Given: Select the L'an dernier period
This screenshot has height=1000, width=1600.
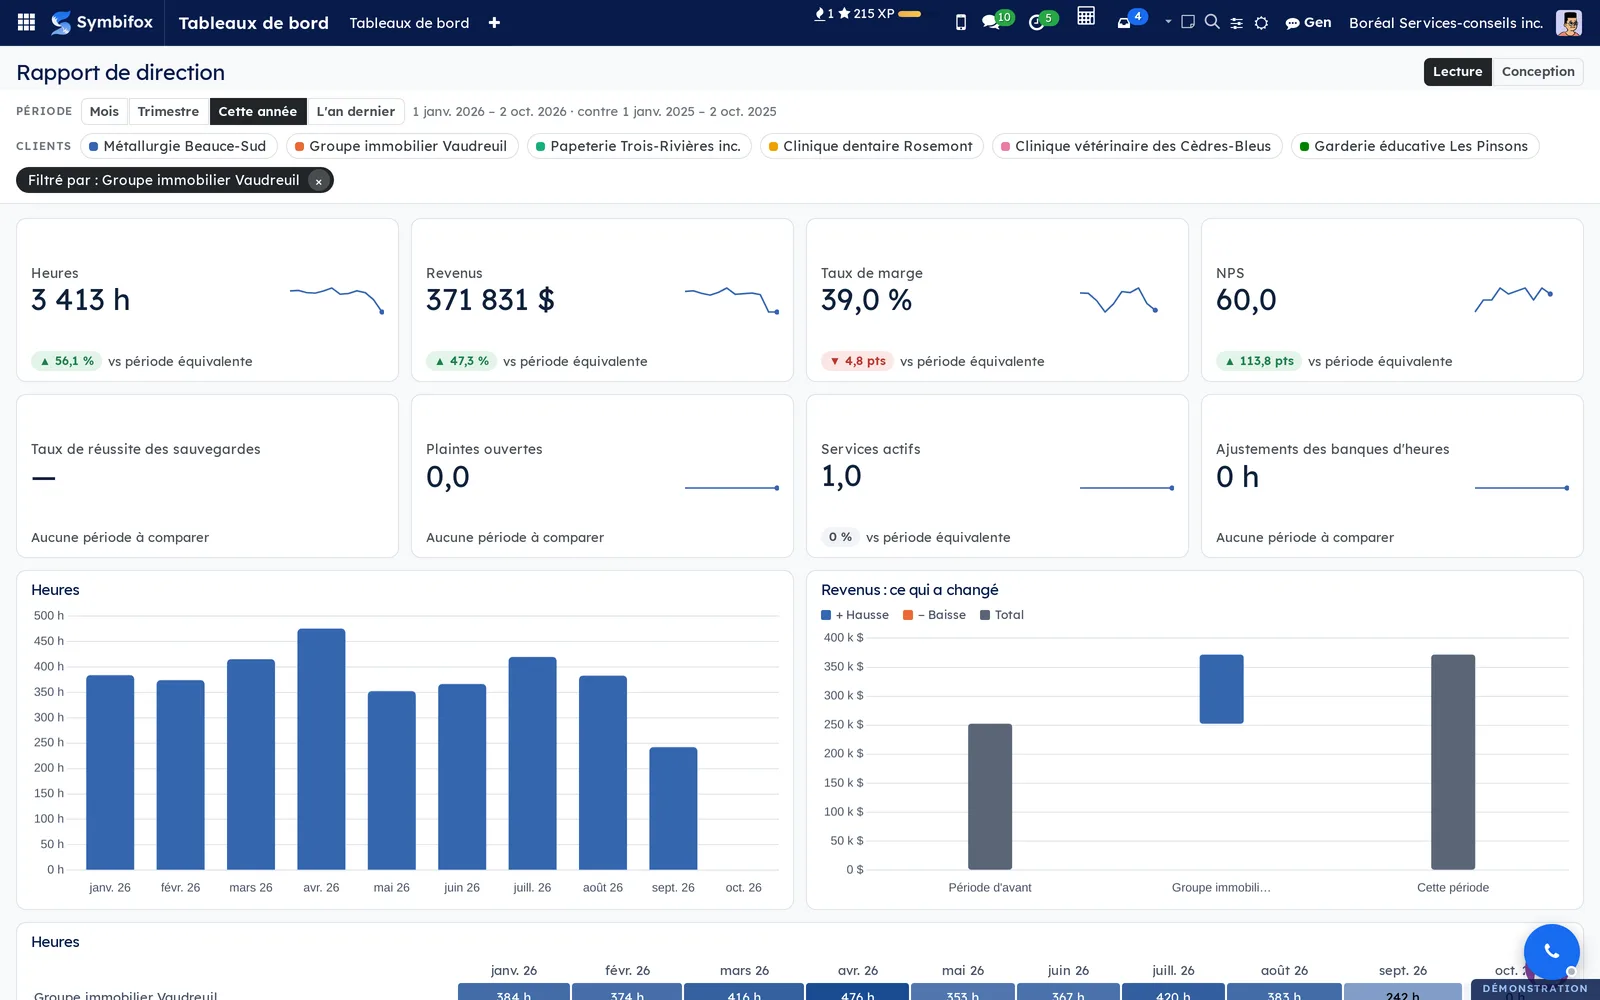Looking at the screenshot, I should [355, 111].
